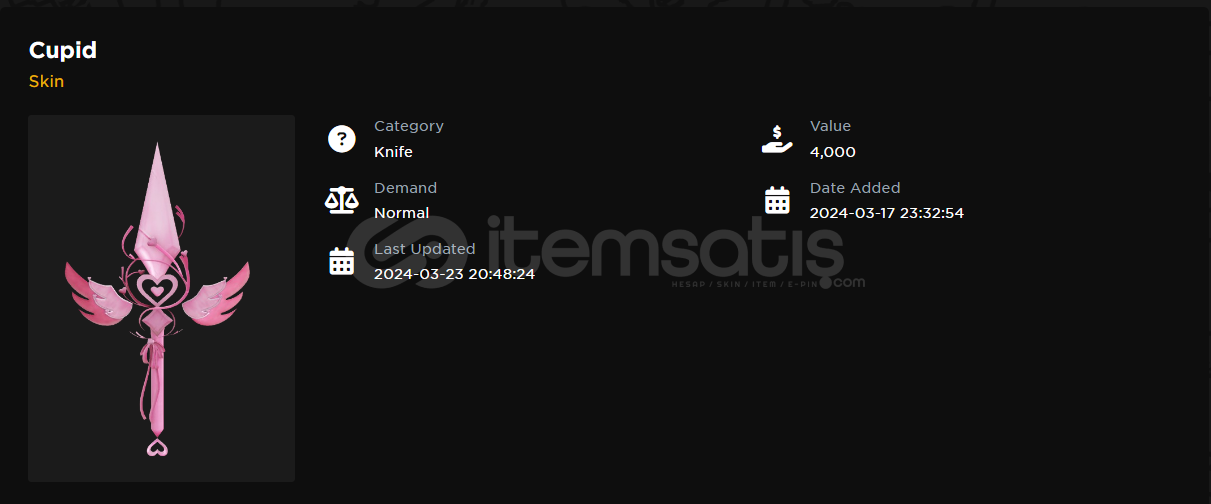Click the calendar icon beside Date Added
This screenshot has height=504, width=1211.
tap(777, 200)
